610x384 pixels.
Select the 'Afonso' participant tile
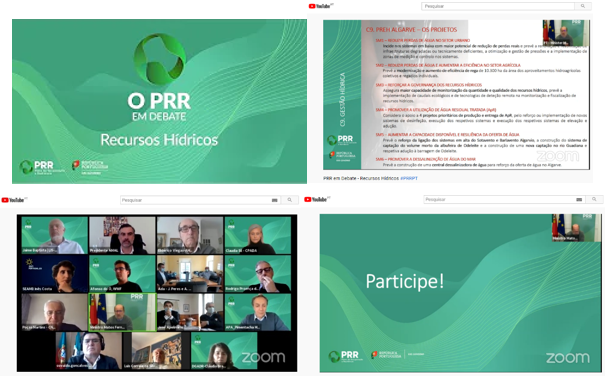123,274
